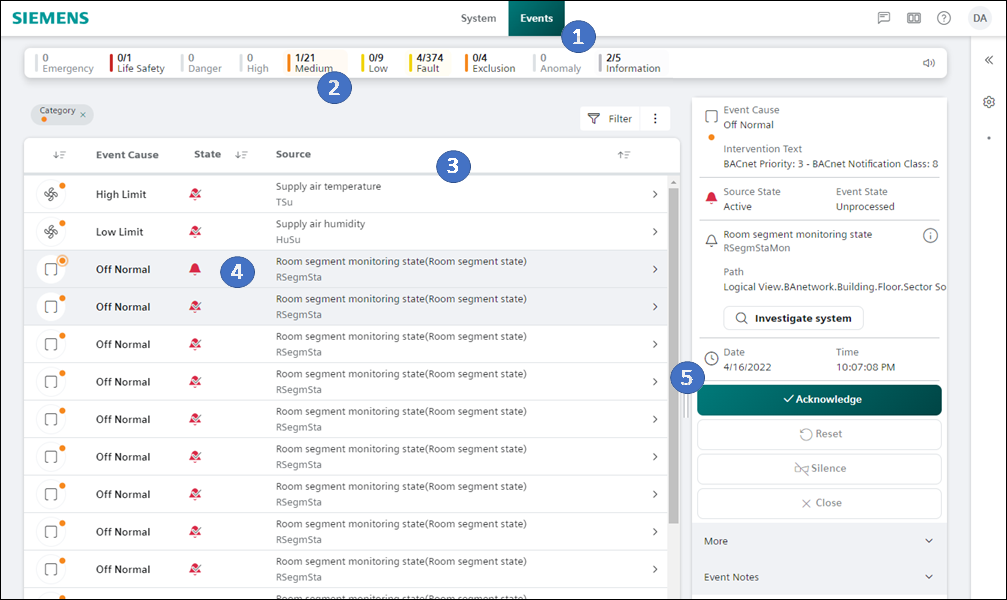Select the Events tab
Screen dimensions: 1007x600
536,18
